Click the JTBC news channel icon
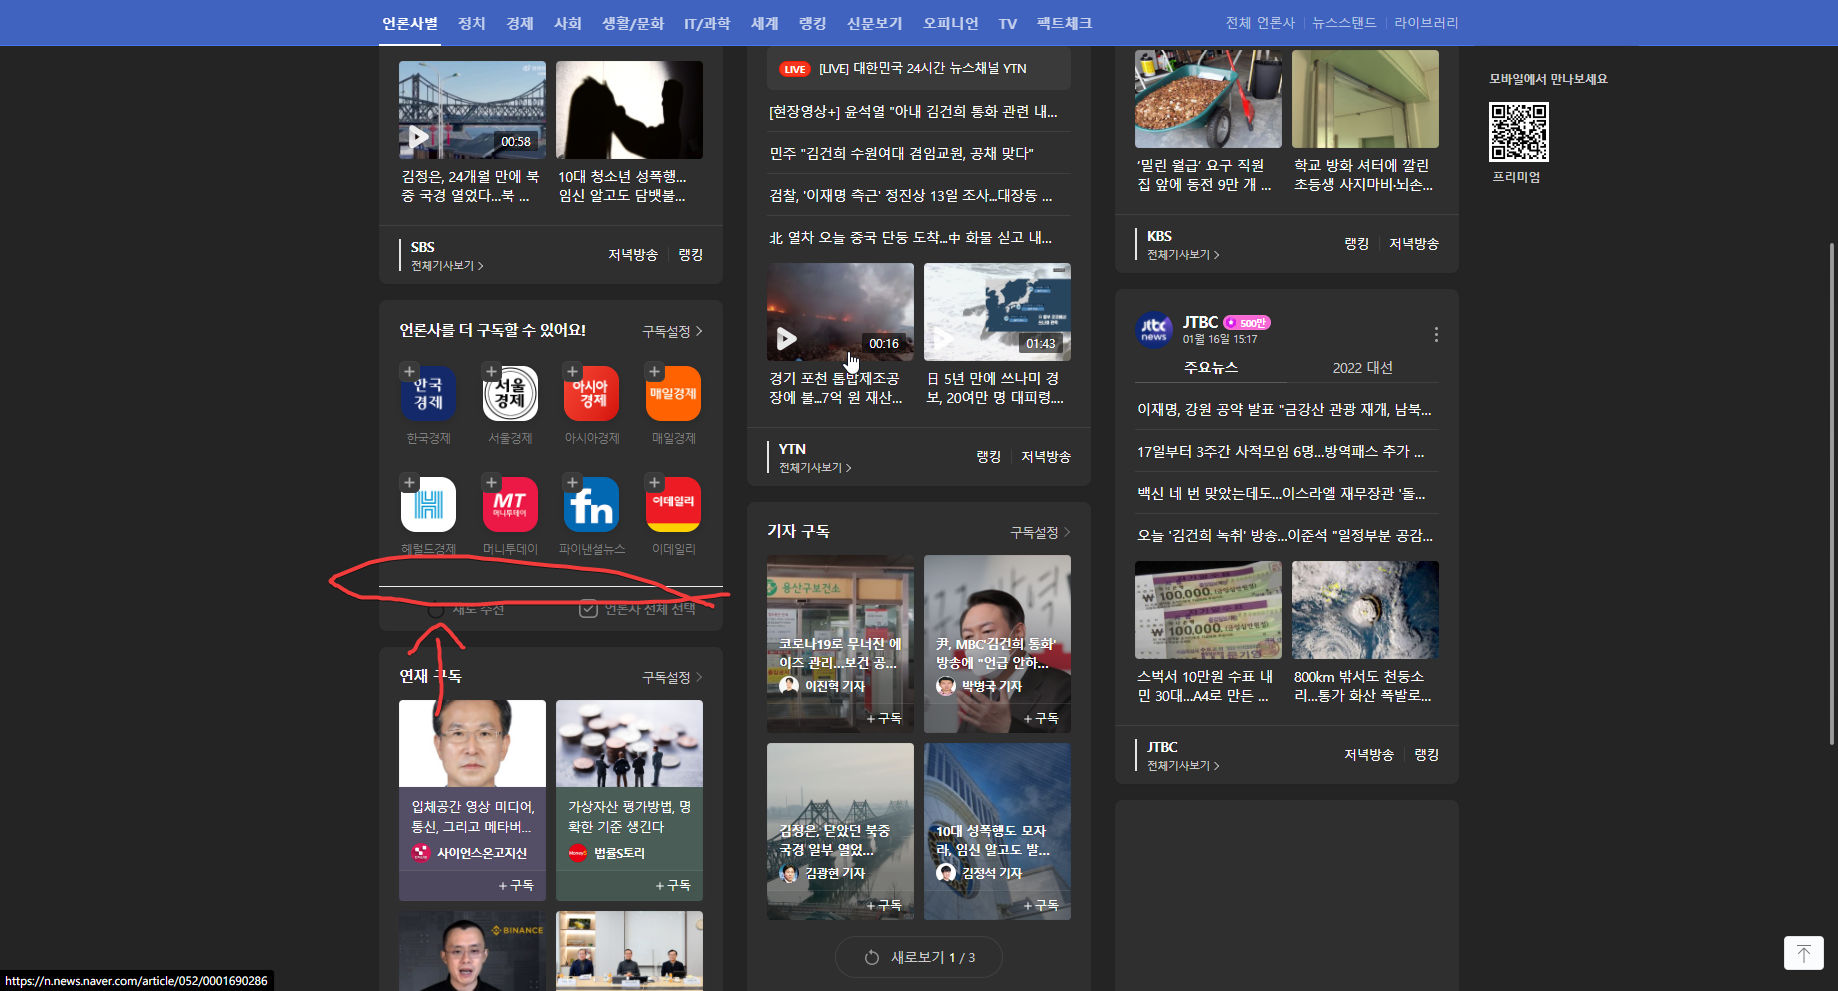 point(1155,329)
